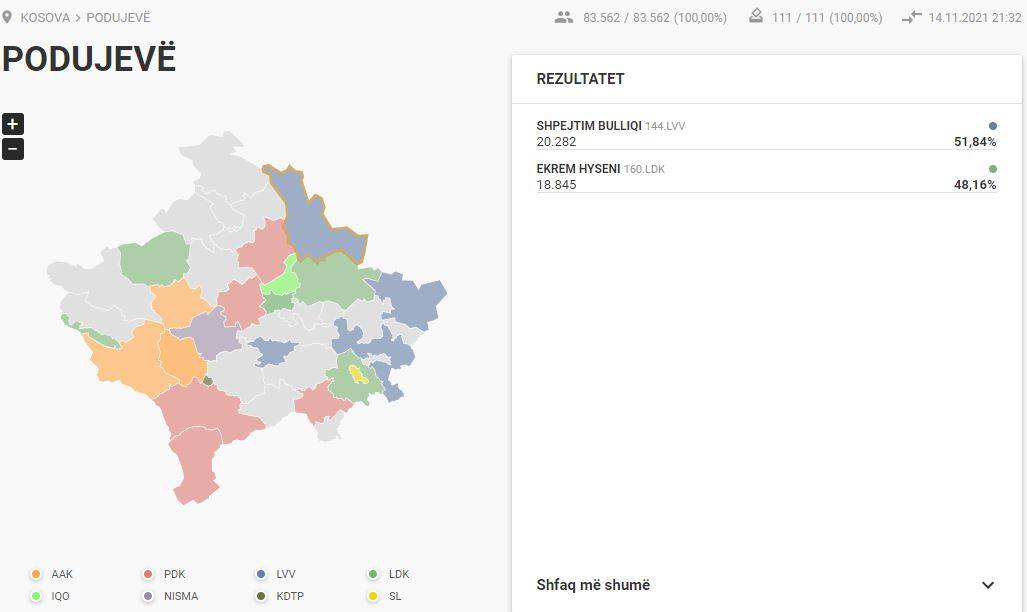Select the PODUJEVË breadcrumb item
The image size is (1027, 612).
119,18
